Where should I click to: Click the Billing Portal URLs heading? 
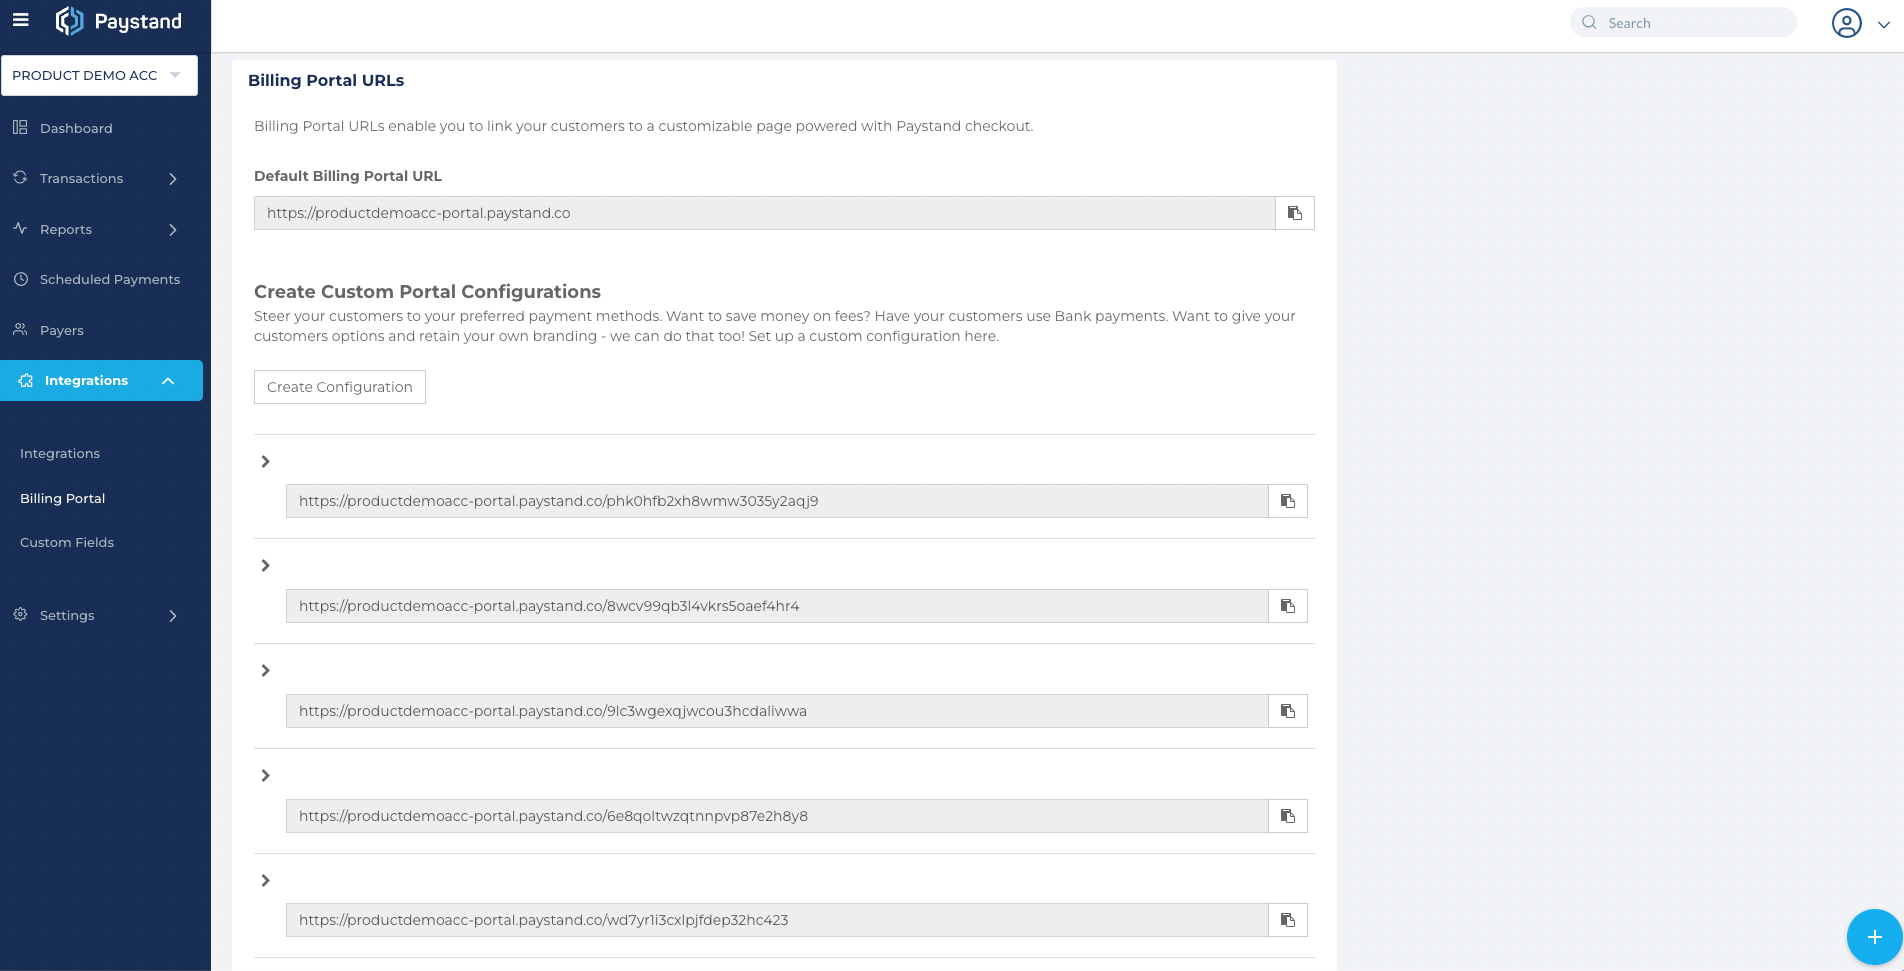click(326, 80)
